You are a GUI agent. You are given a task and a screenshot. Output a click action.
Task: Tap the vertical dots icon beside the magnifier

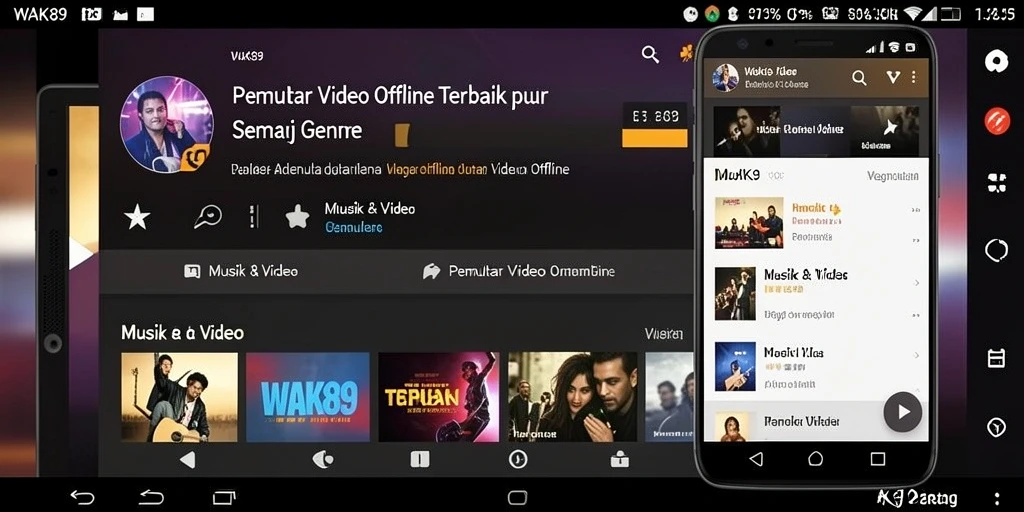pyautogui.click(x=254, y=216)
